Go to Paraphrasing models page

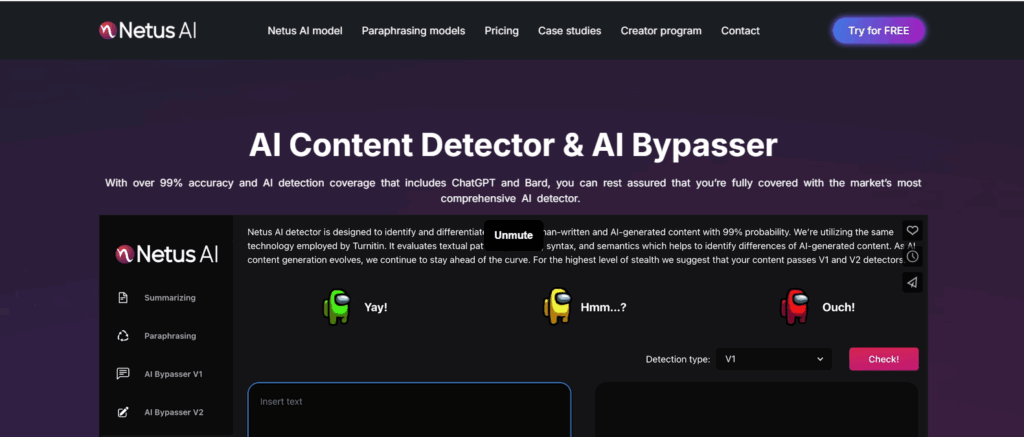coord(413,31)
